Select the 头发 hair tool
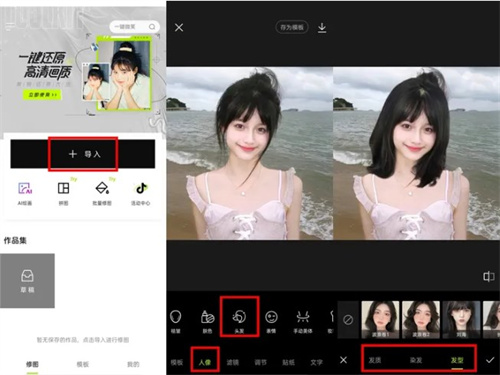 pyautogui.click(x=239, y=321)
